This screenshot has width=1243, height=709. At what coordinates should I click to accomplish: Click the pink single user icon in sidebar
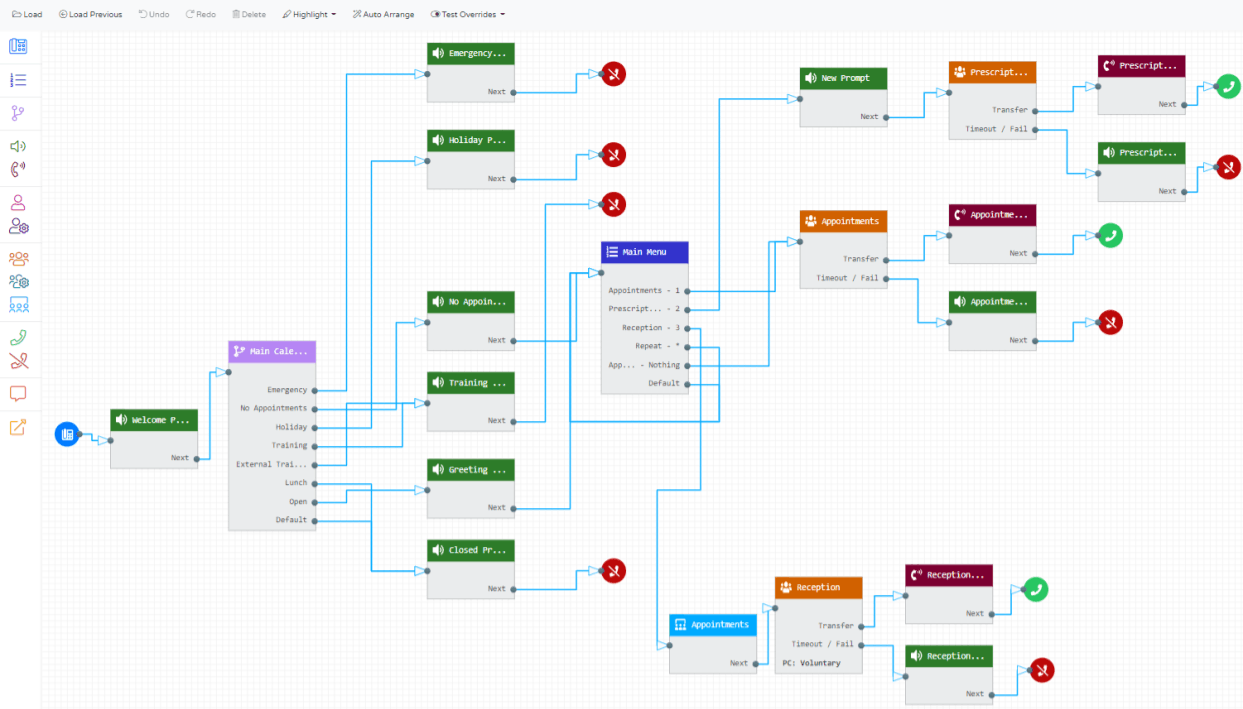(x=18, y=202)
